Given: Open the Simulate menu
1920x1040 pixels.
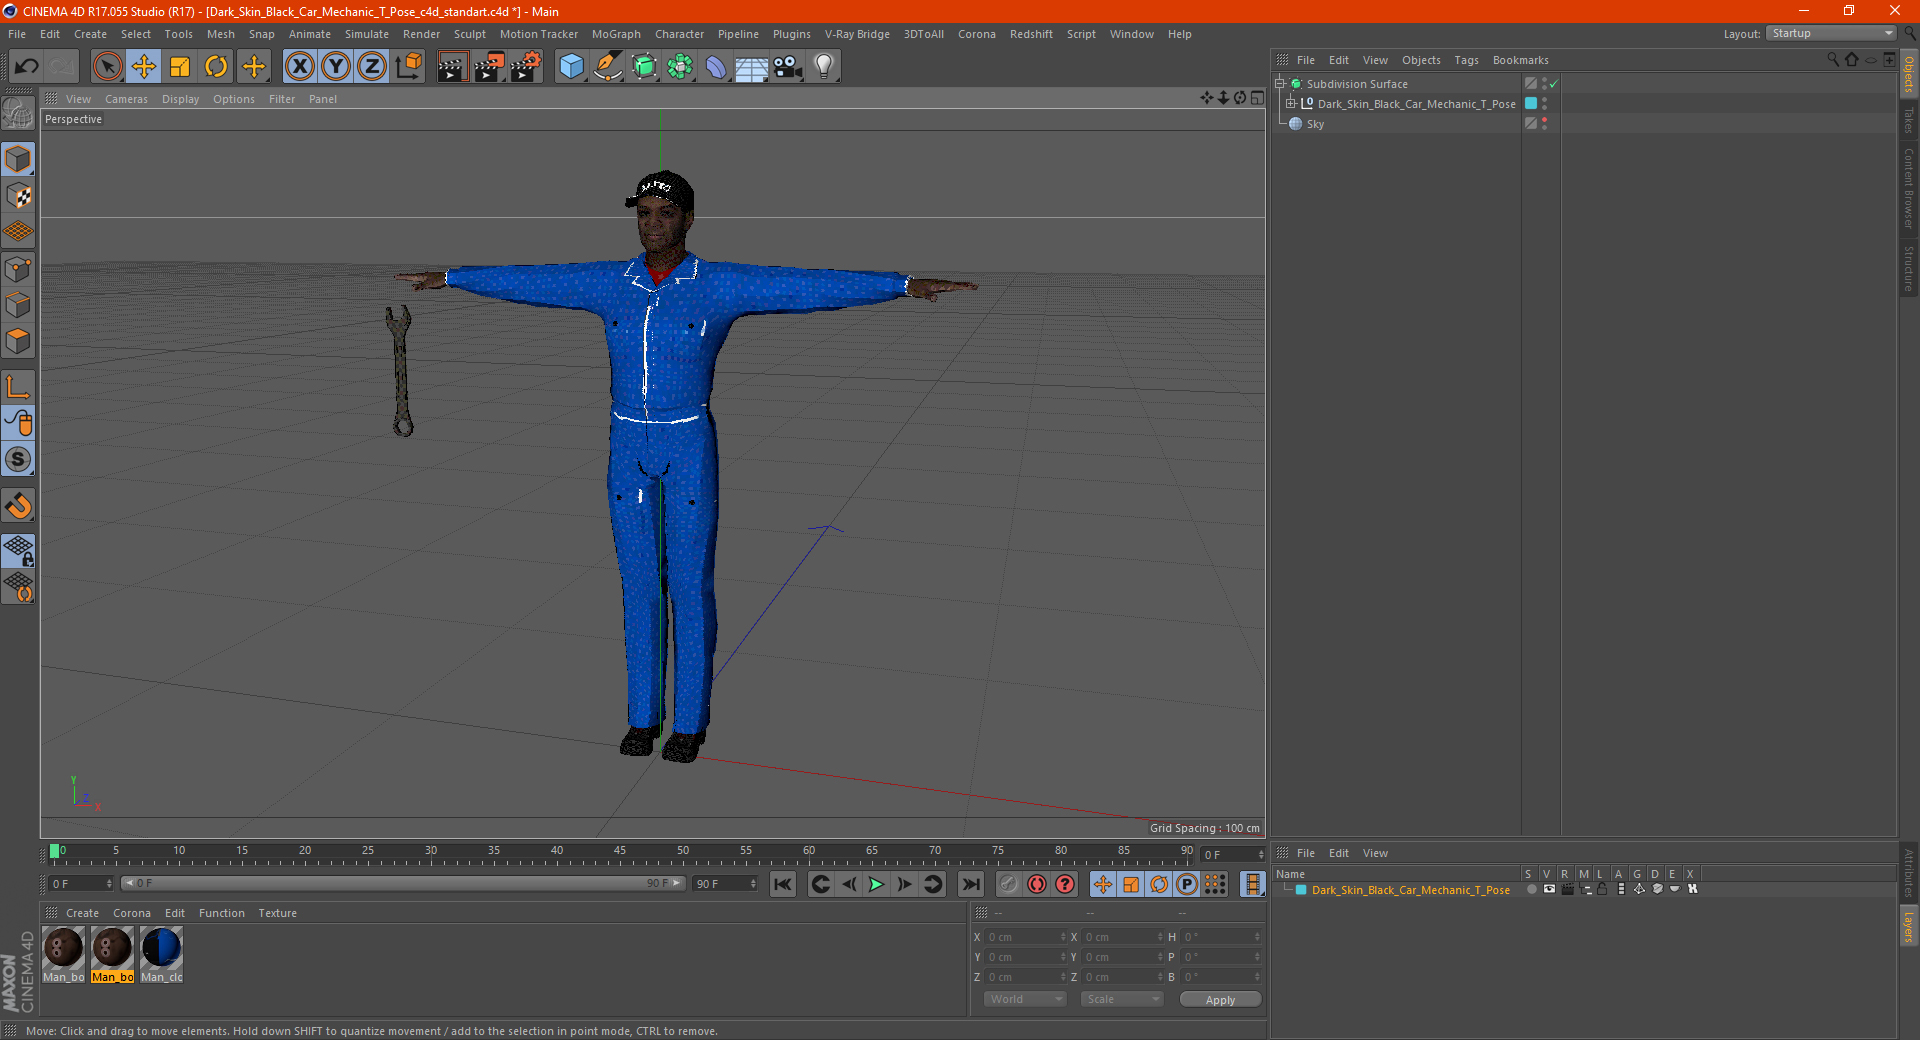Looking at the screenshot, I should [x=367, y=34].
